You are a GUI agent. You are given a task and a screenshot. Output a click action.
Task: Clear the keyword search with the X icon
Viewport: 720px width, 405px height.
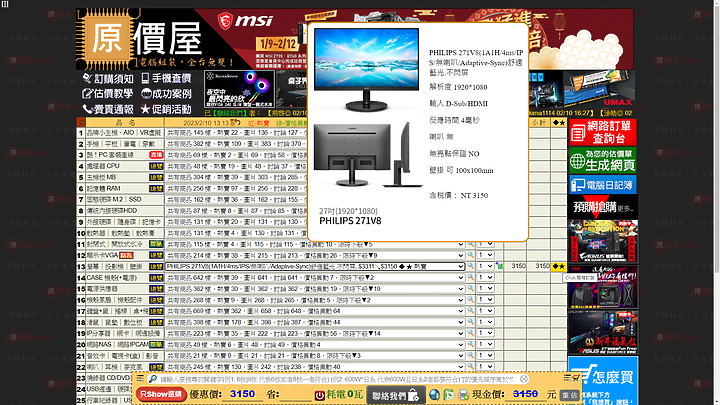pyautogui.click(x=524, y=379)
